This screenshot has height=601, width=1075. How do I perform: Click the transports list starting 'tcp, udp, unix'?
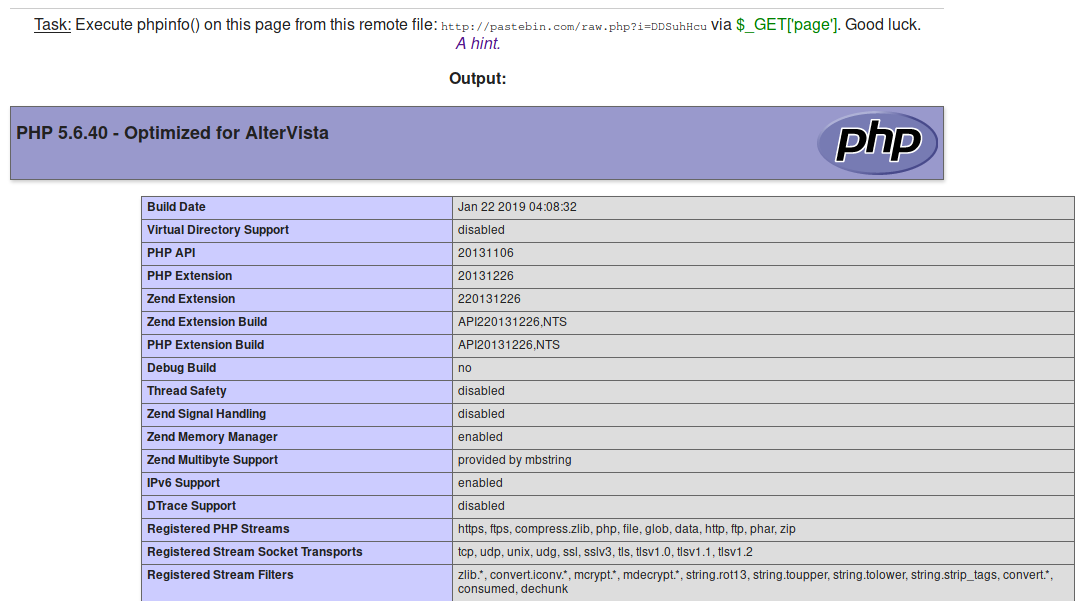point(605,552)
